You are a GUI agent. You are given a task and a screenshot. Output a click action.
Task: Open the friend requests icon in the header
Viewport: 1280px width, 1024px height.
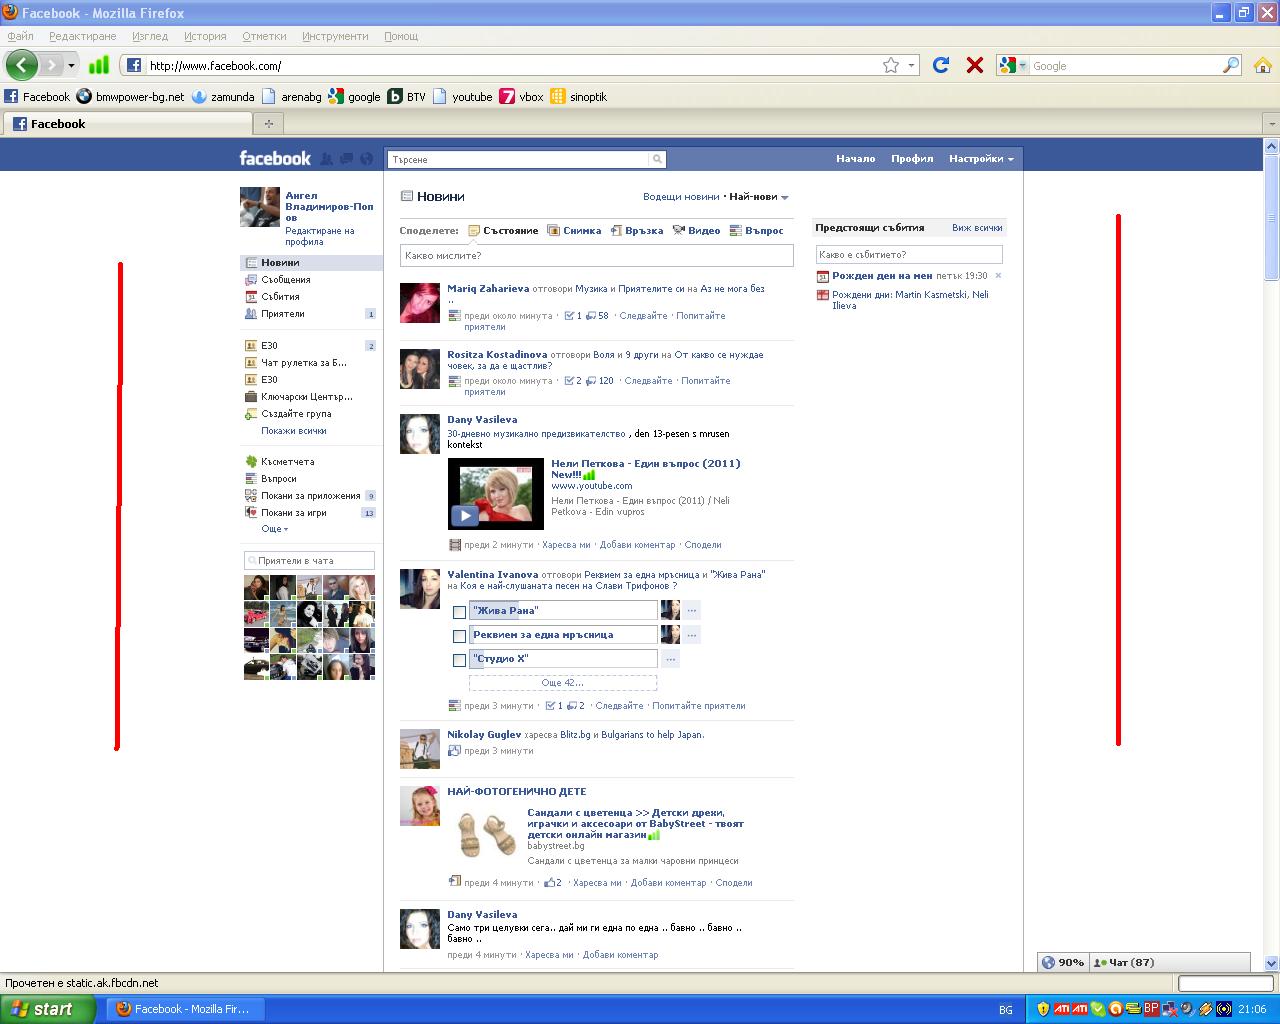point(327,158)
